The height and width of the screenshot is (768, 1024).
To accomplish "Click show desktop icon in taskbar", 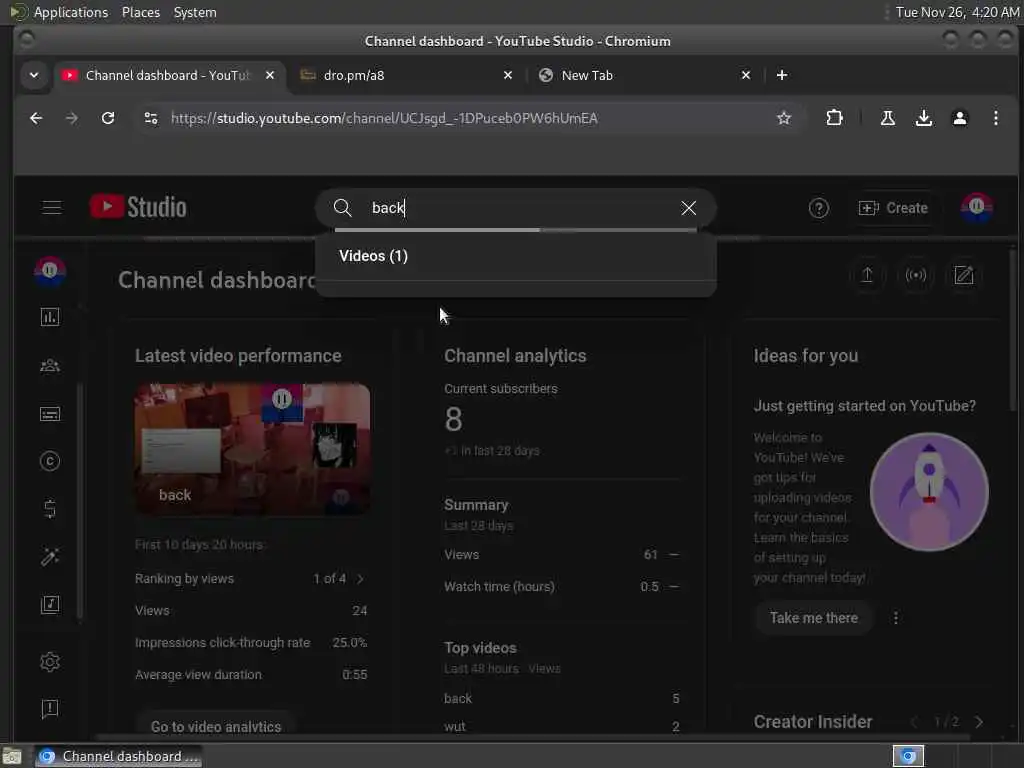I will point(12,757).
